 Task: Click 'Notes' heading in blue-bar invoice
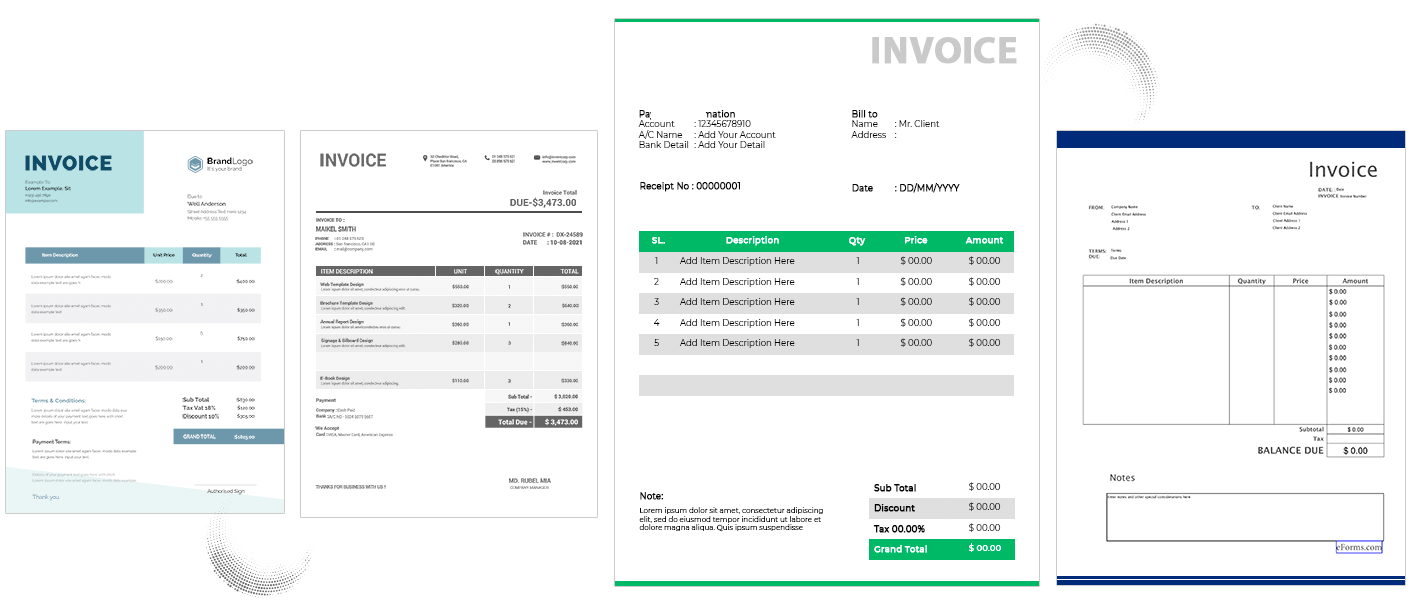pyautogui.click(x=1122, y=478)
